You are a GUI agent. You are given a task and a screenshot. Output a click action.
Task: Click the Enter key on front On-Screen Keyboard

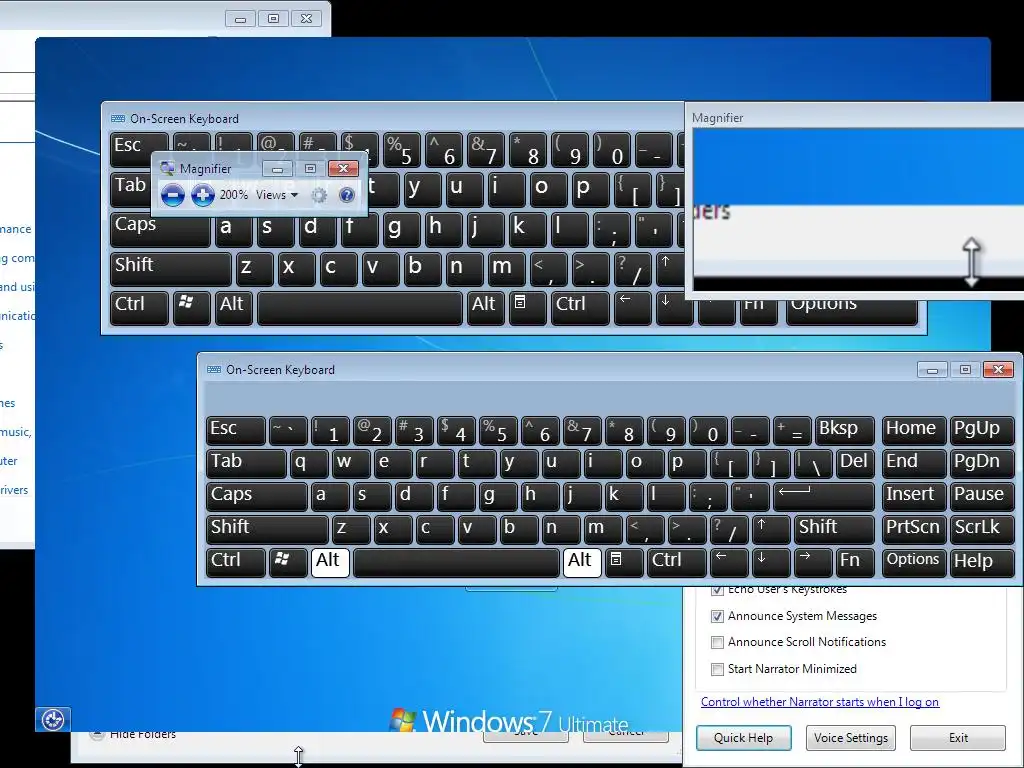pyautogui.click(x=824, y=496)
